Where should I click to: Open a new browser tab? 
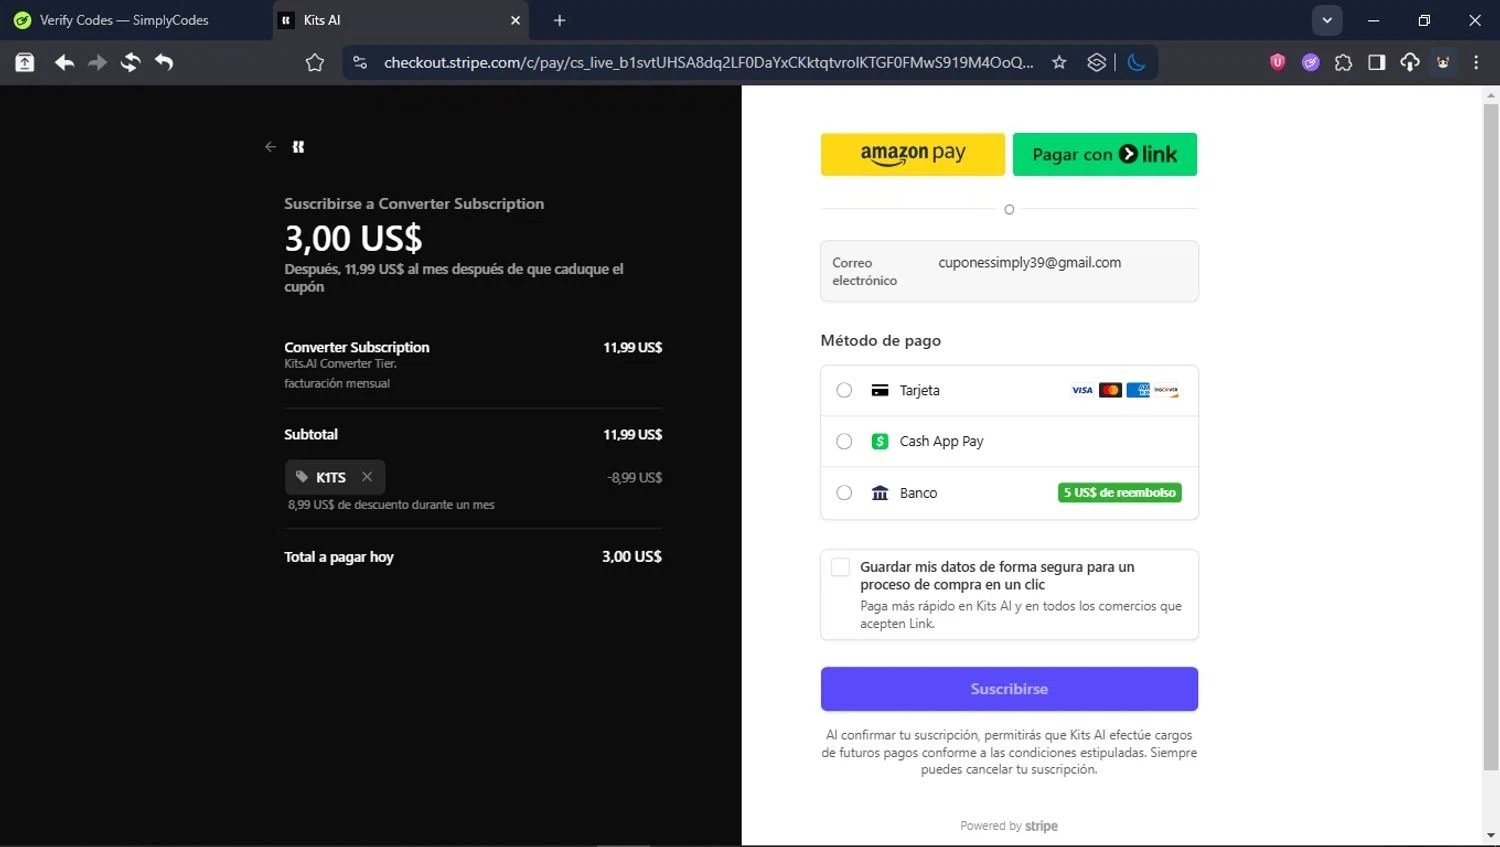click(x=559, y=20)
